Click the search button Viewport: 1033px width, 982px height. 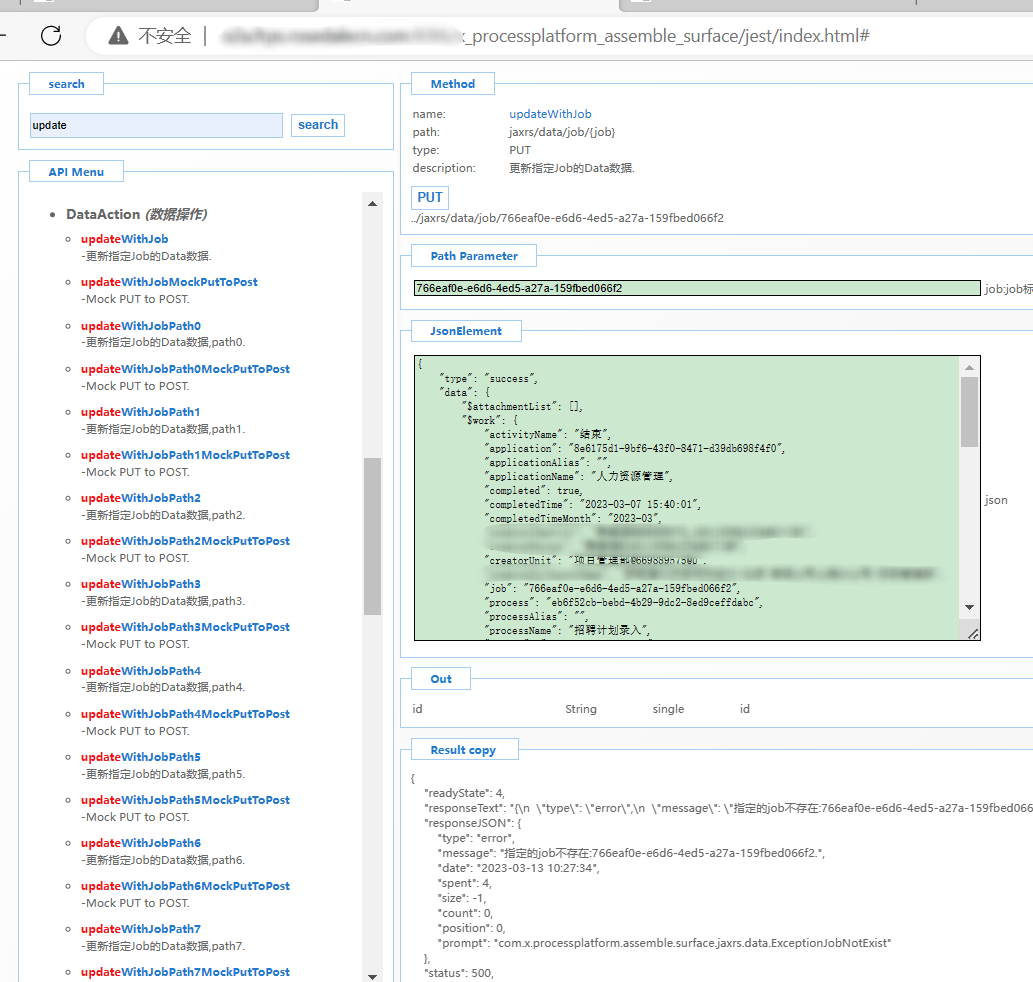[x=318, y=125]
